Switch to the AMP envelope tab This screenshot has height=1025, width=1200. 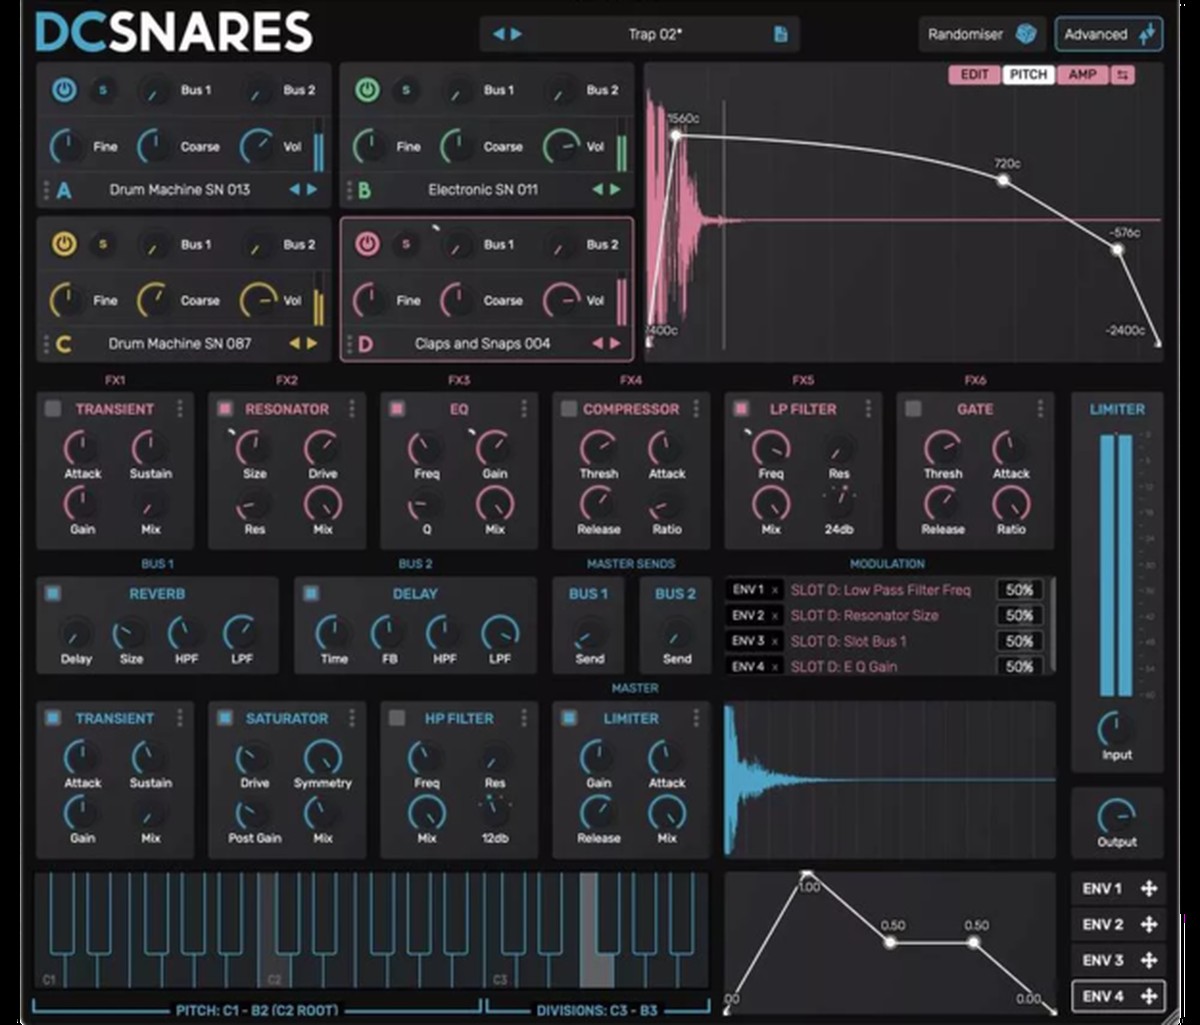[x=1082, y=75]
